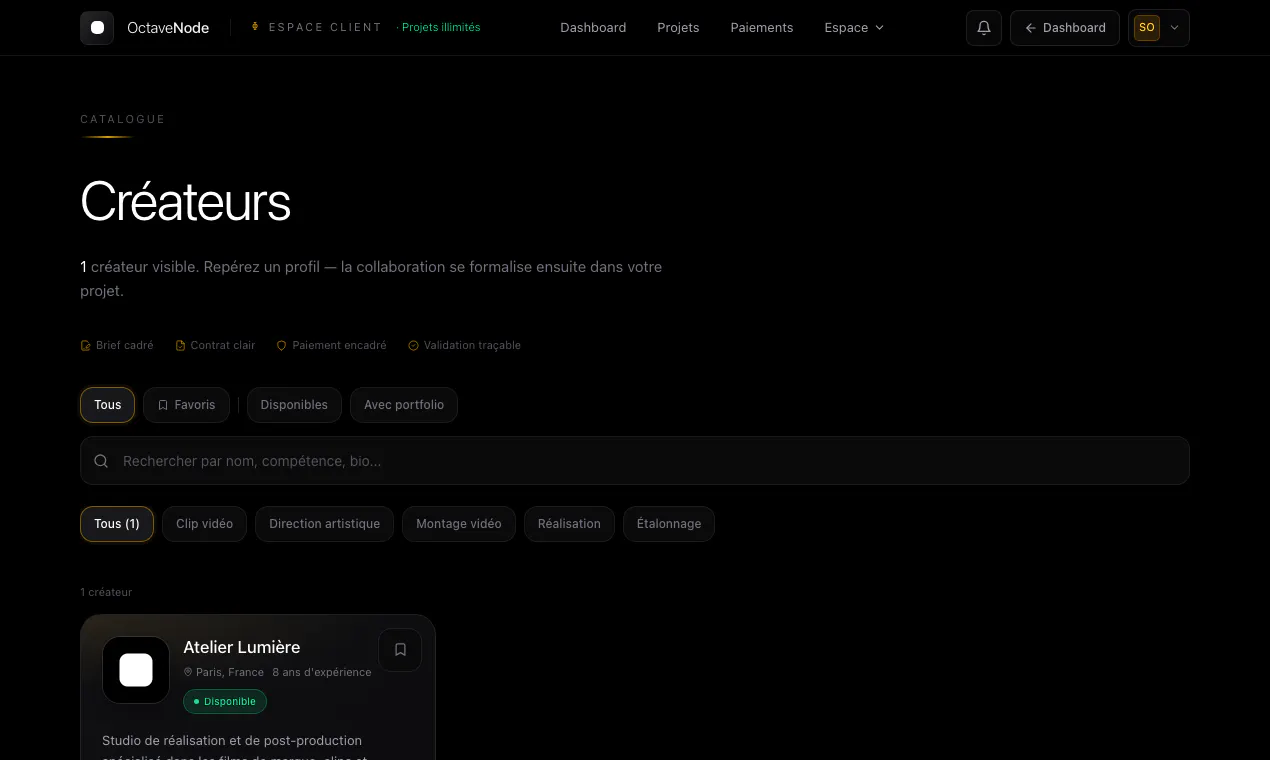The image size is (1270, 760).
Task: Filter by Clip vidéo category
Action: [204, 524]
